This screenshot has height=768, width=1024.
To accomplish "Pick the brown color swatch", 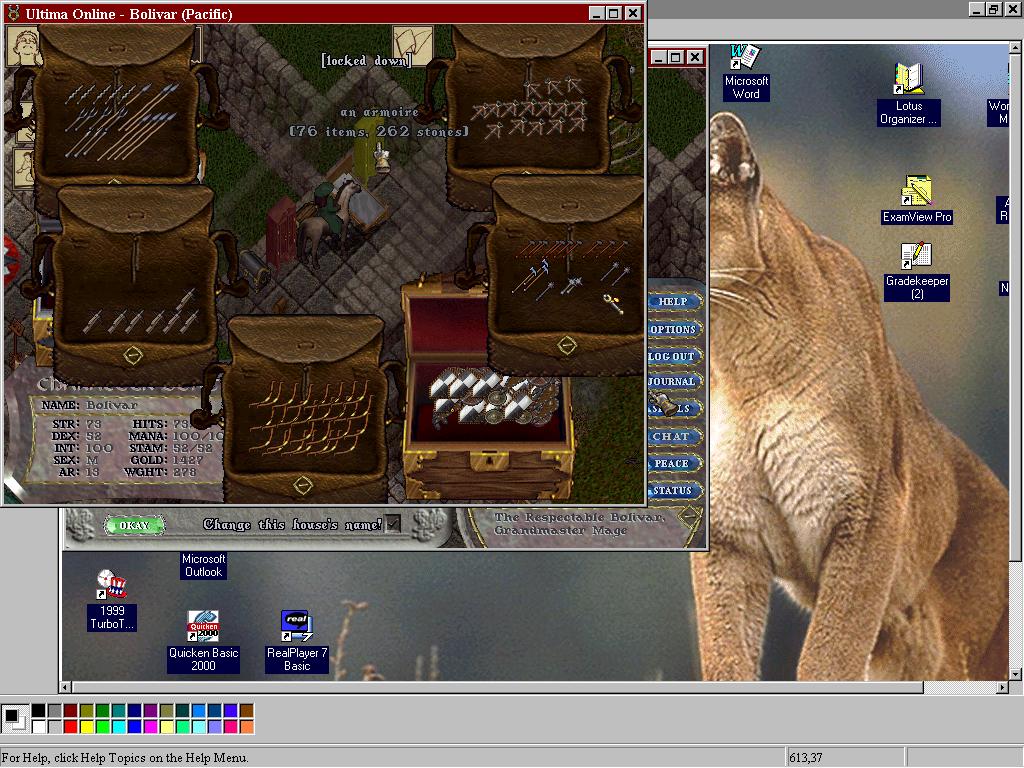I will coord(246,711).
